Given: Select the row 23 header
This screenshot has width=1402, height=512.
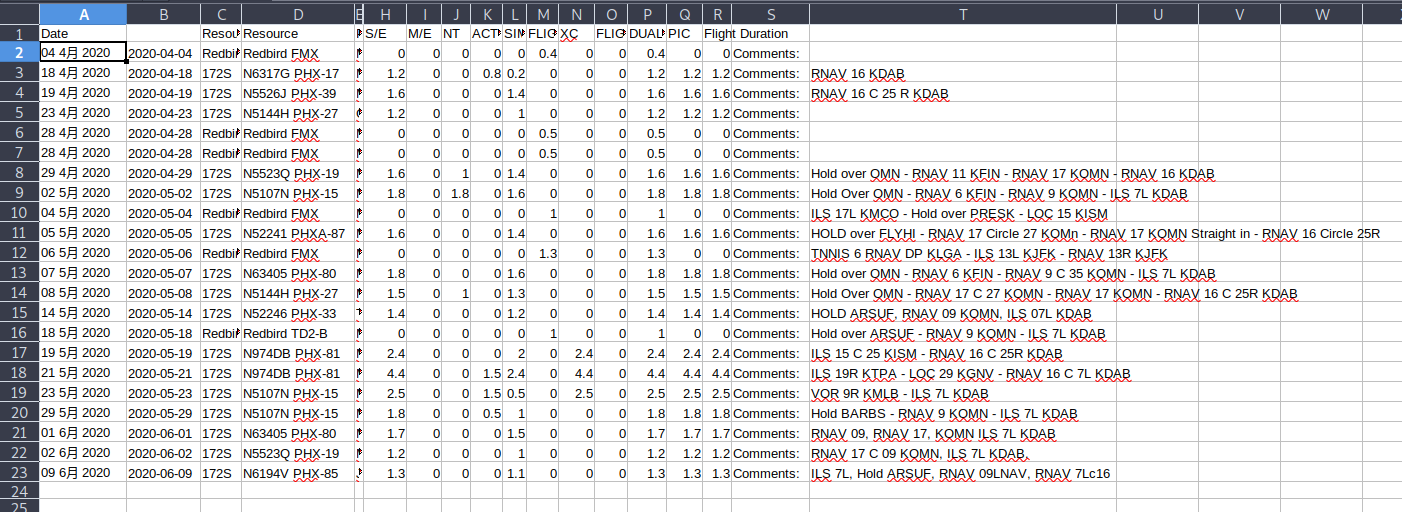Looking at the screenshot, I should tap(19, 473).
